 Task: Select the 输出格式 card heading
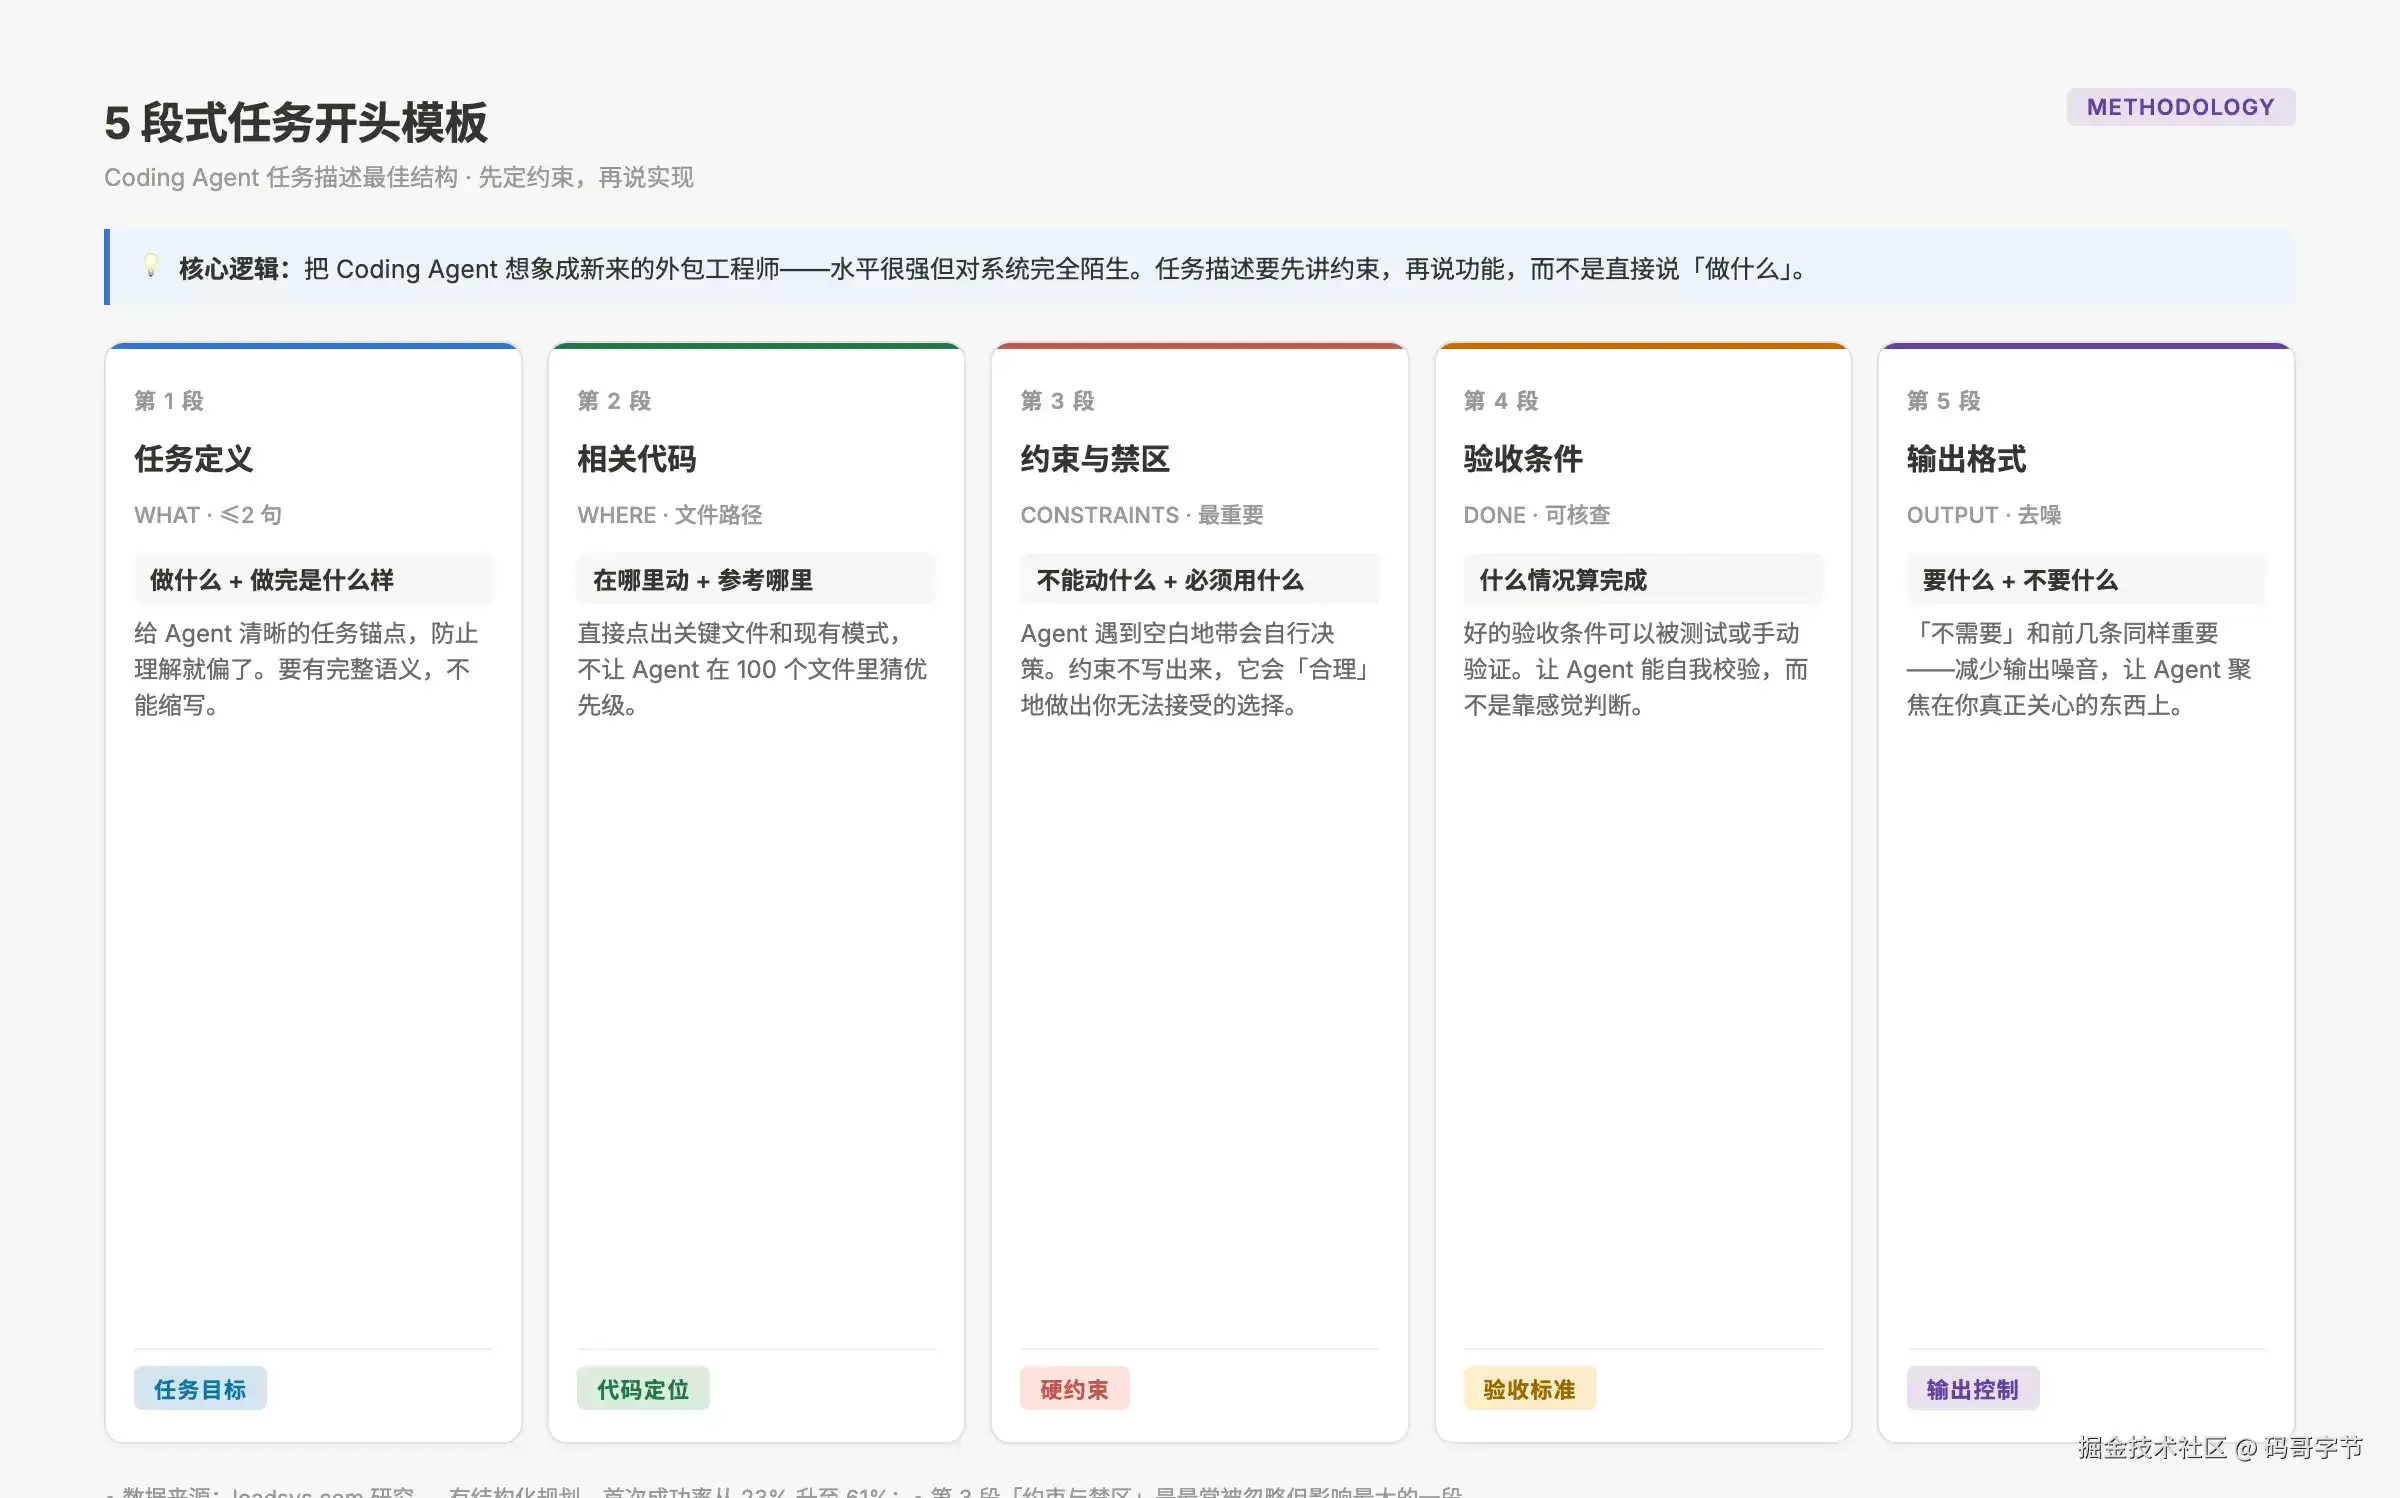pyautogui.click(x=1966, y=459)
